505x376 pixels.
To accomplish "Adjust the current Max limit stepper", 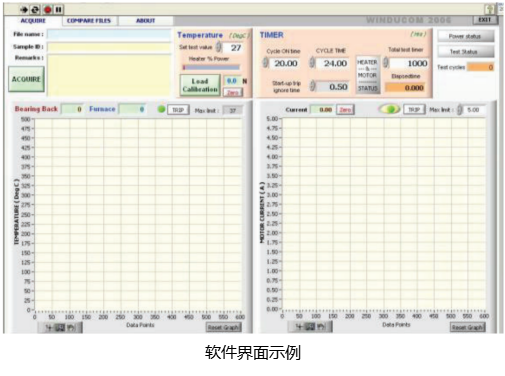I will pyautogui.click(x=460, y=110).
